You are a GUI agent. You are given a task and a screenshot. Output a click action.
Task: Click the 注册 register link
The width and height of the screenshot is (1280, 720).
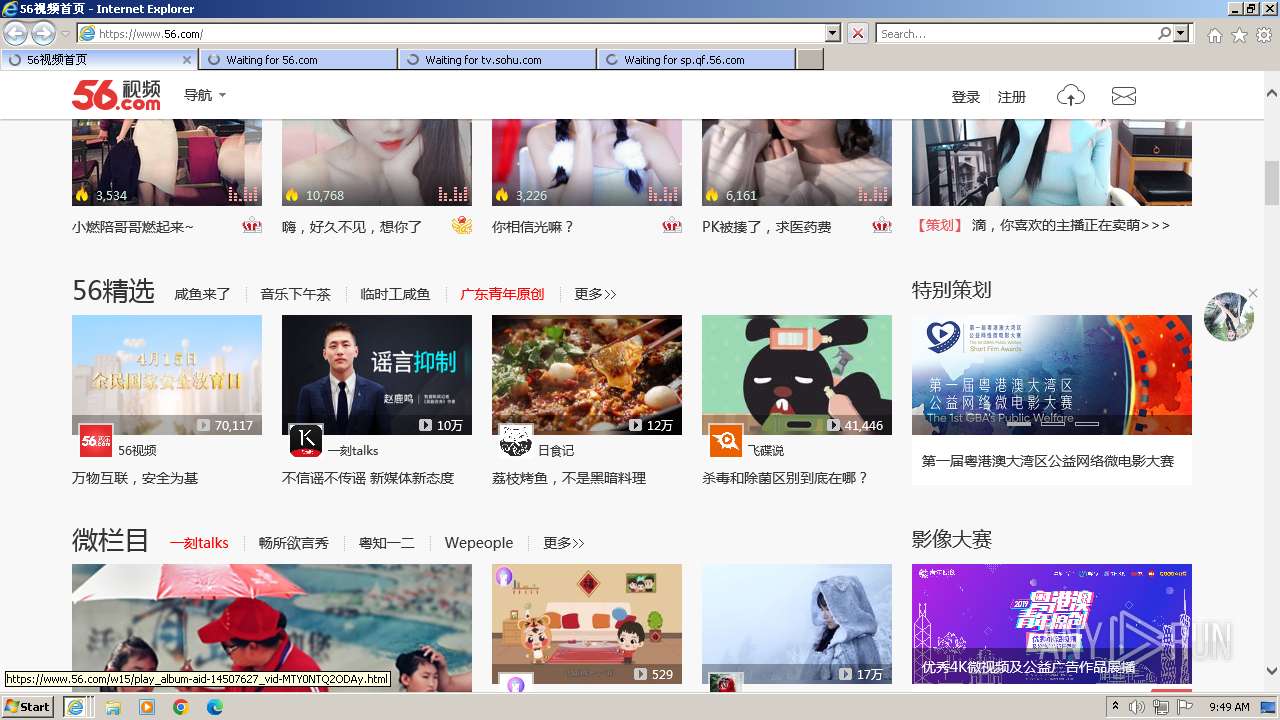tap(1011, 97)
